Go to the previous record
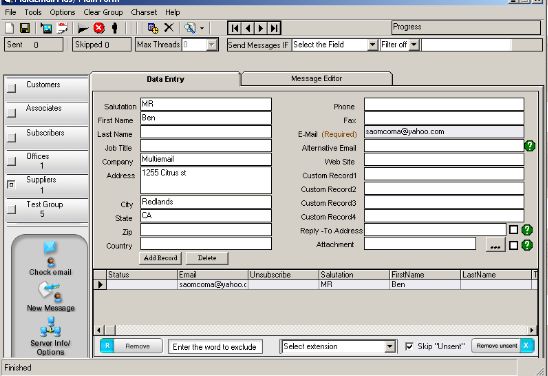The width and height of the screenshot is (548, 376). coord(248,28)
